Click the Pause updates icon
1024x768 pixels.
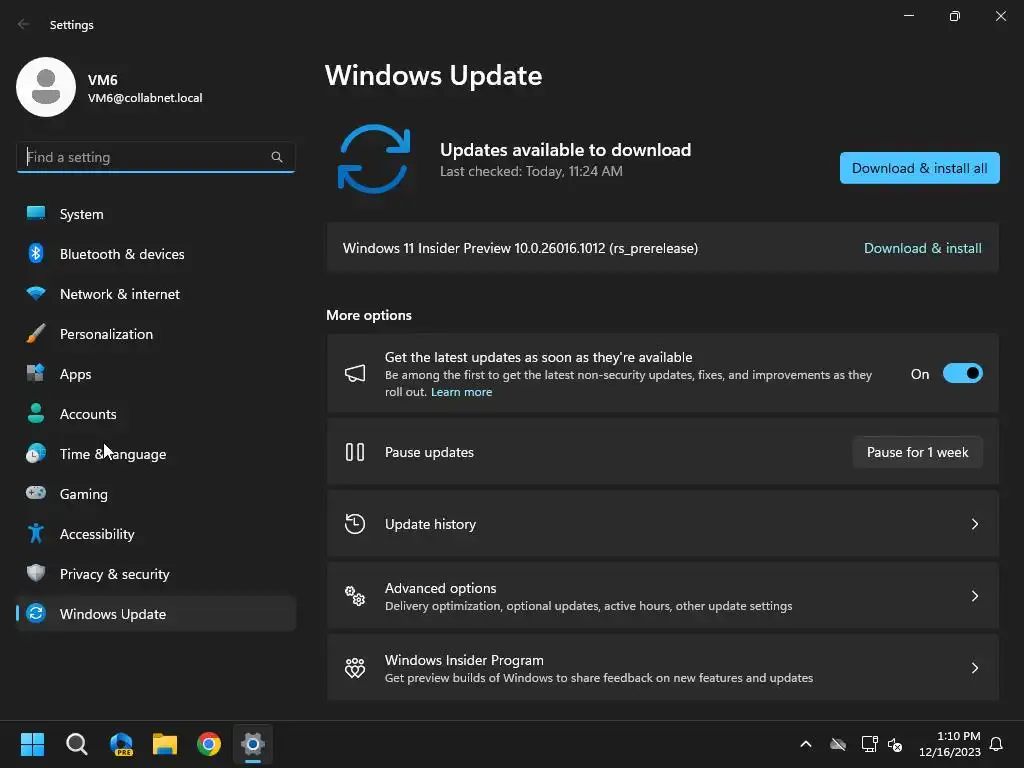355,452
